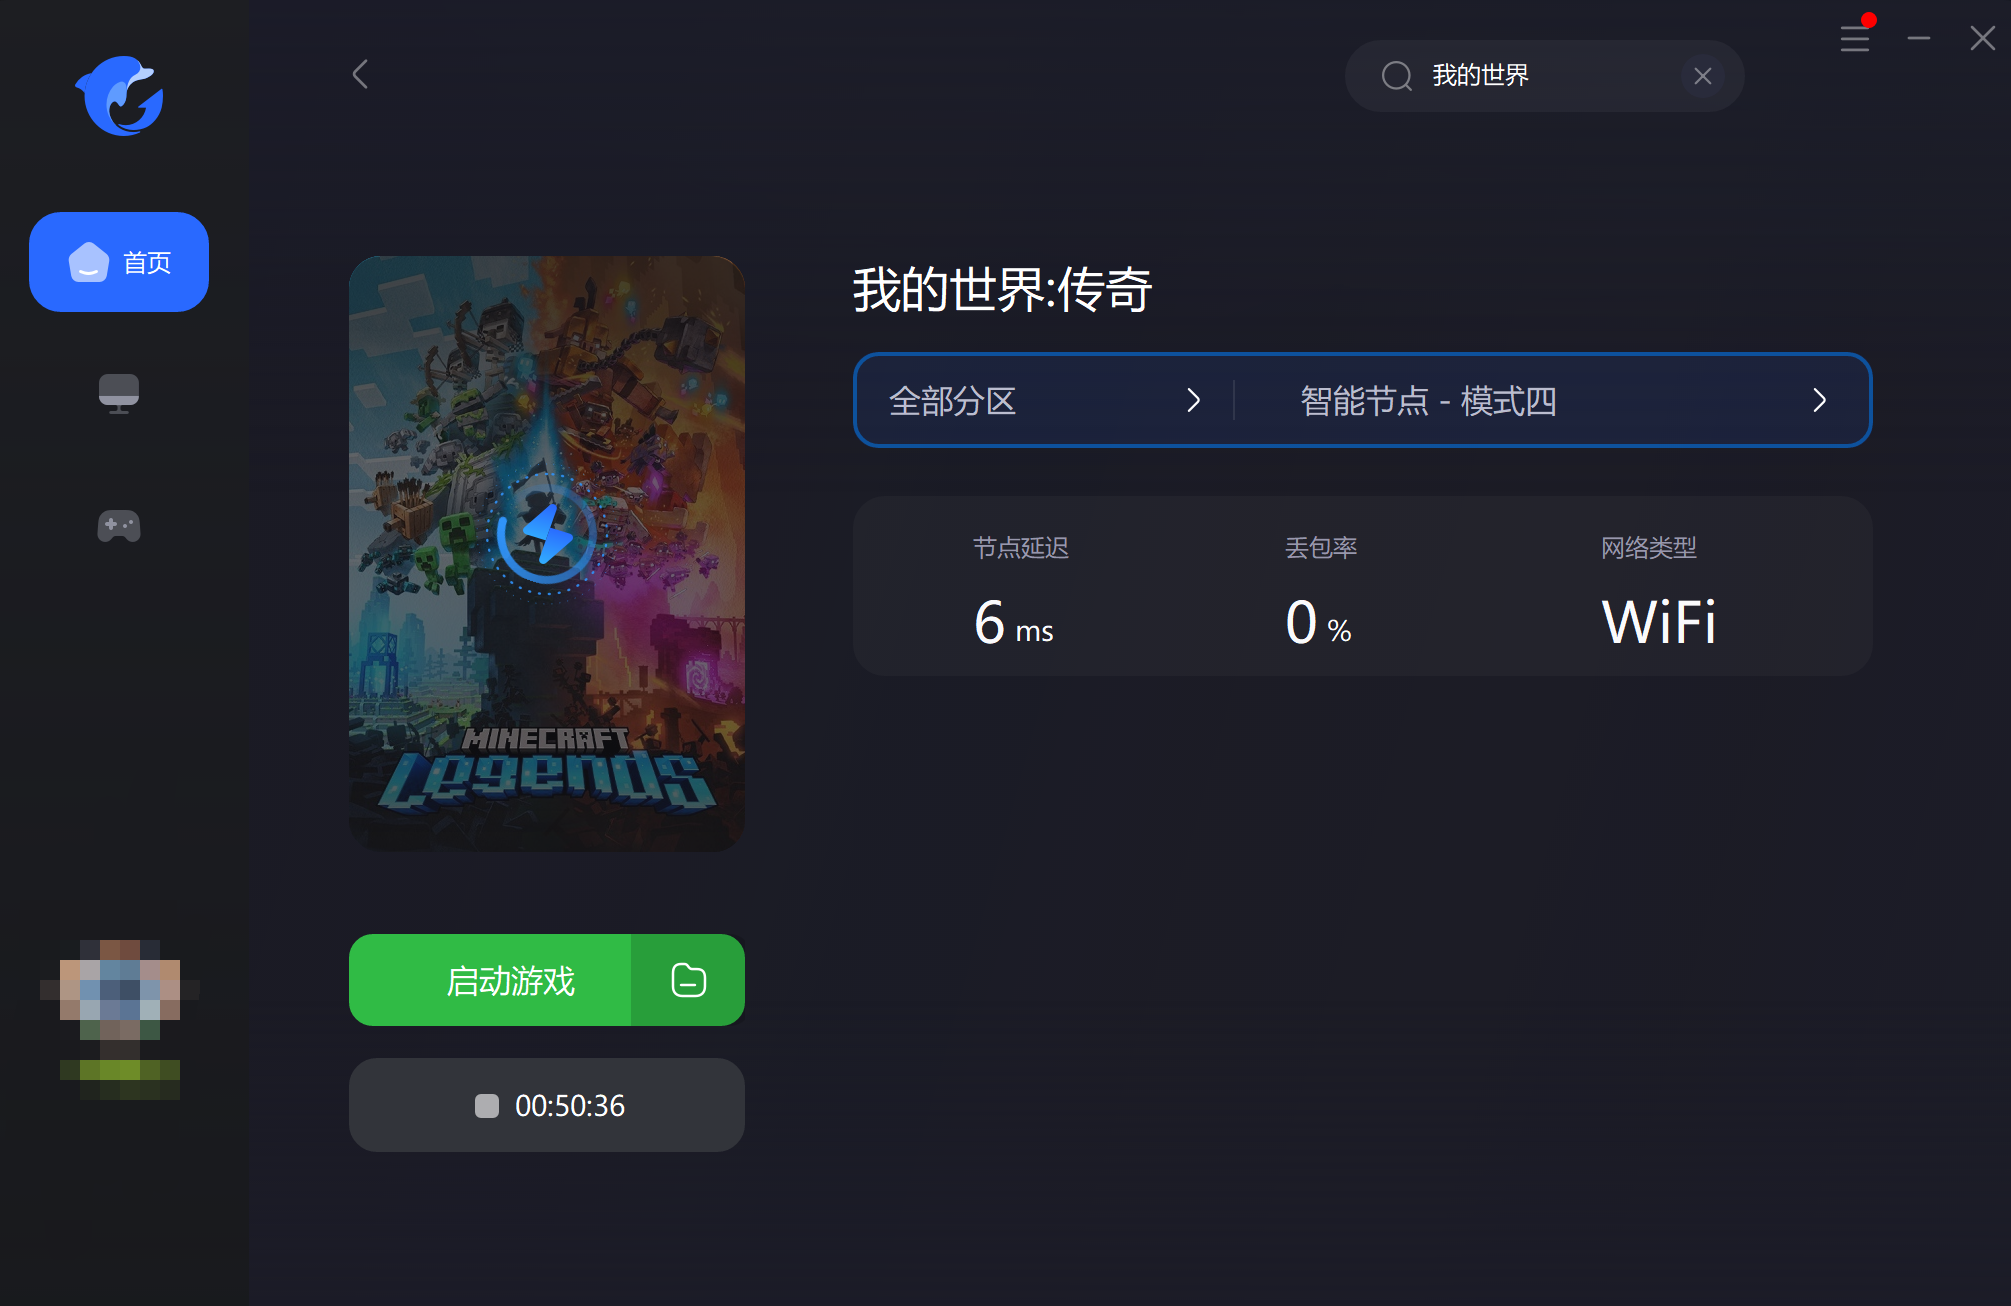
Task: Click the search magnifier icon
Action: click(x=1397, y=76)
